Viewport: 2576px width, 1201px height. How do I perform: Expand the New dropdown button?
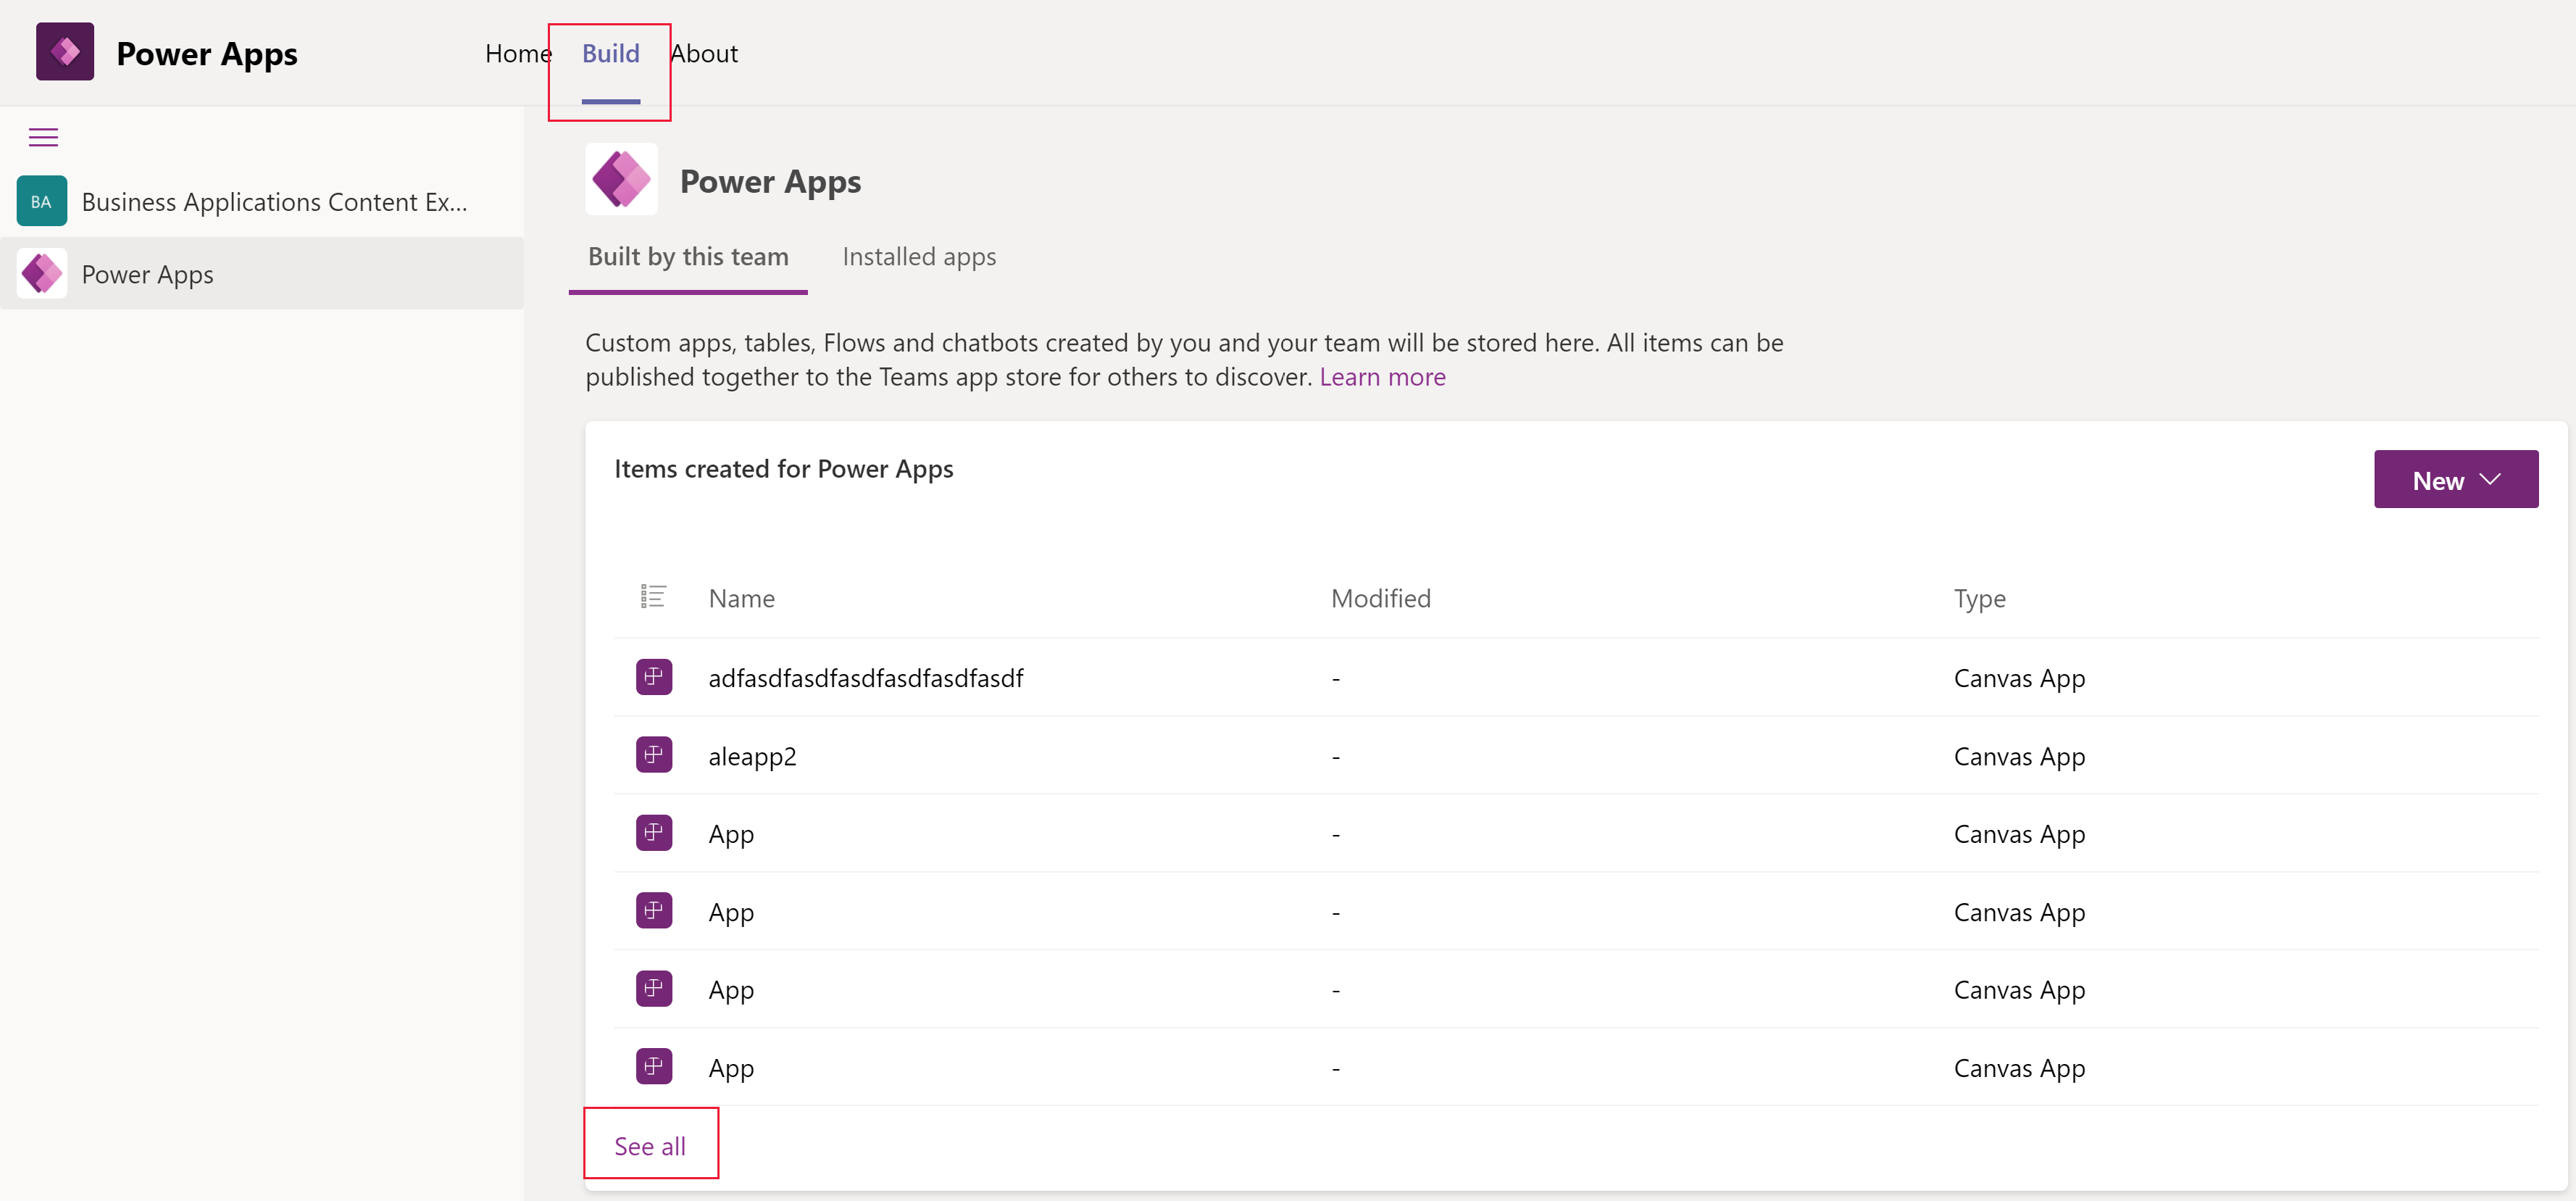[2490, 478]
